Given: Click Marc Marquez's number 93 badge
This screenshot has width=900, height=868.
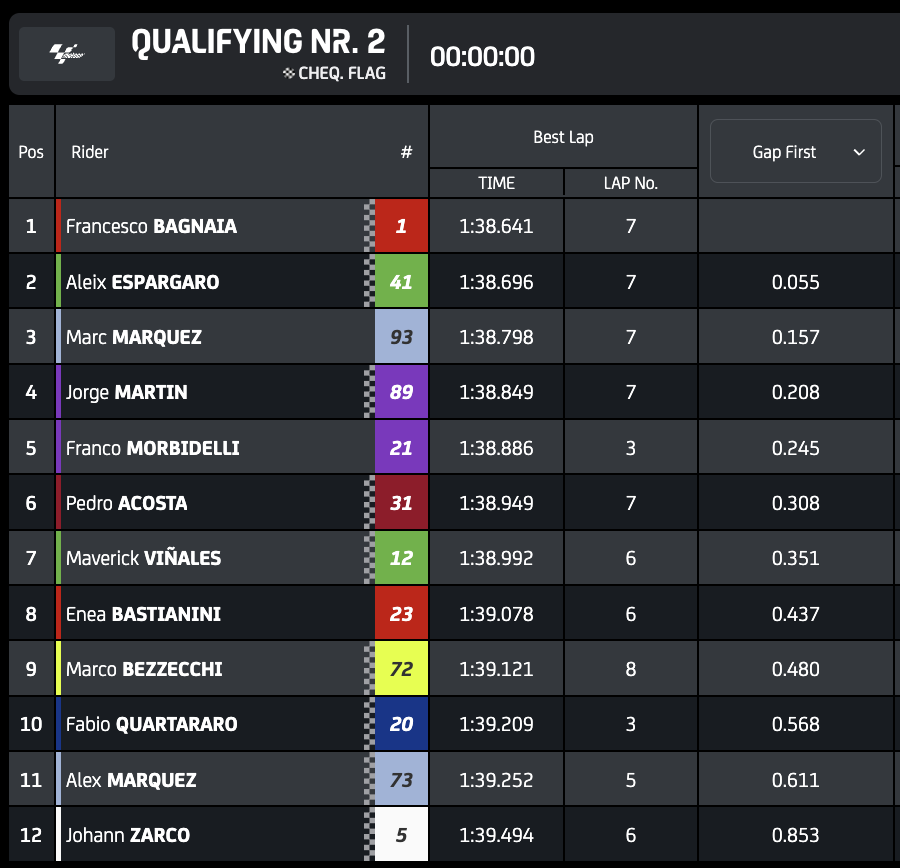Looking at the screenshot, I should click(401, 337).
